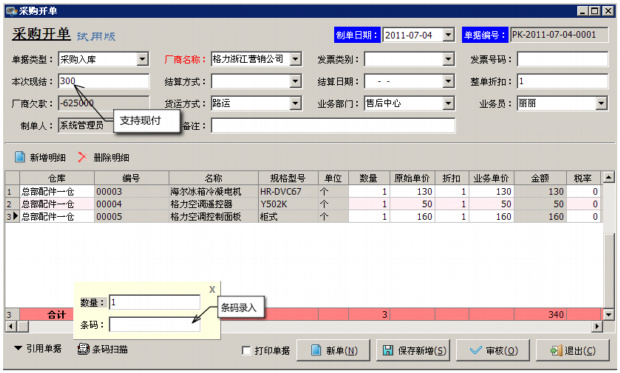Click the horizontal scroll right arrow

tap(597, 326)
